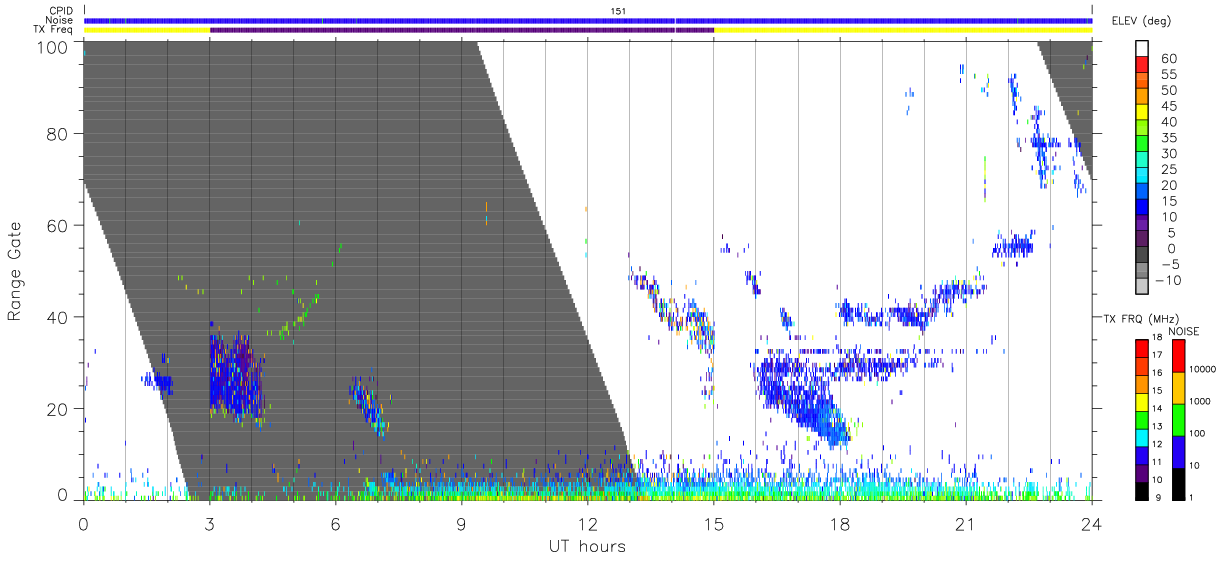This screenshot has width=1228, height=567.
Task: Click the '24' tick on UT hours axis
Action: click(x=1091, y=523)
